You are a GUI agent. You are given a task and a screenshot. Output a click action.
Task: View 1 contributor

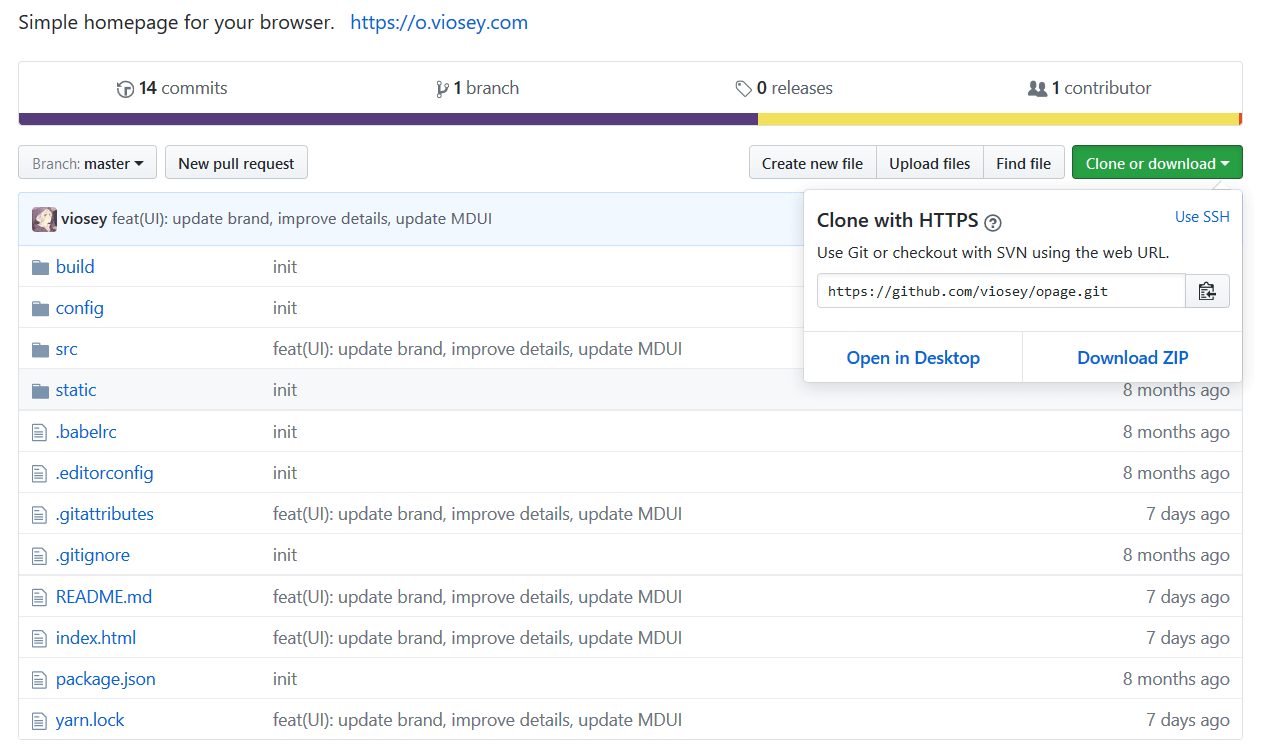pyautogui.click(x=1089, y=88)
